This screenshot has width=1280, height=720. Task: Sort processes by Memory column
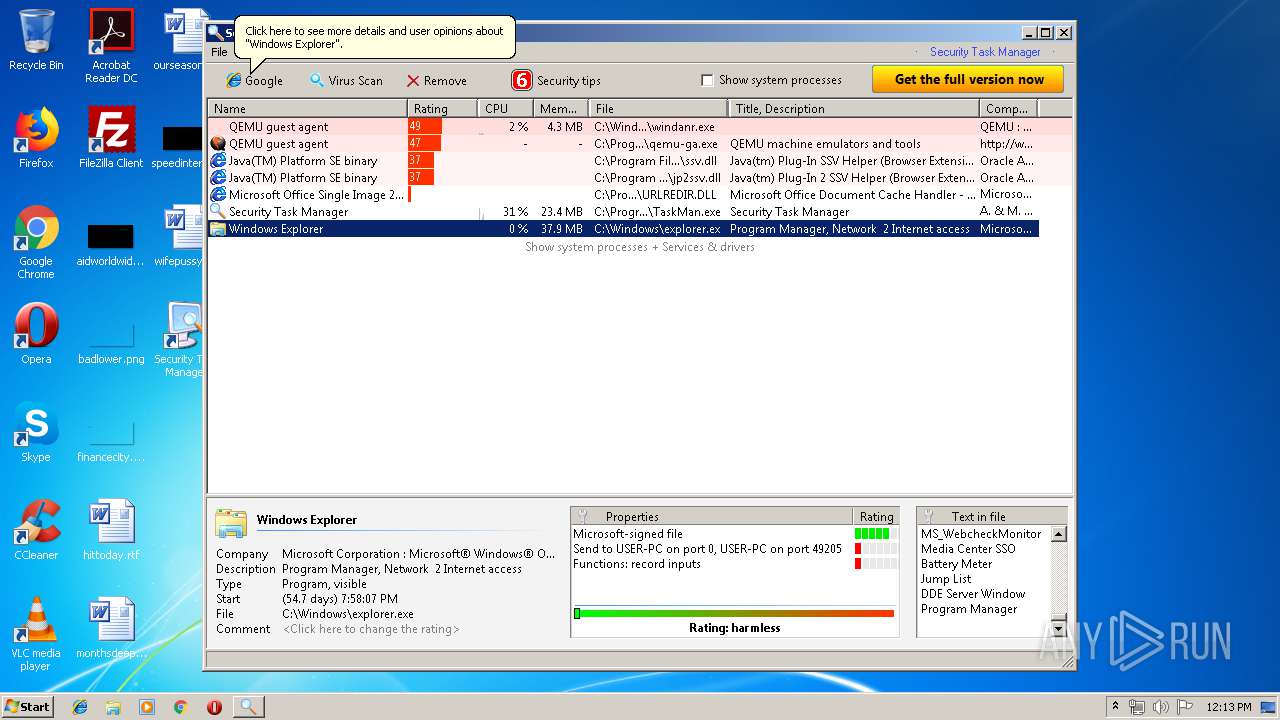tap(560, 108)
